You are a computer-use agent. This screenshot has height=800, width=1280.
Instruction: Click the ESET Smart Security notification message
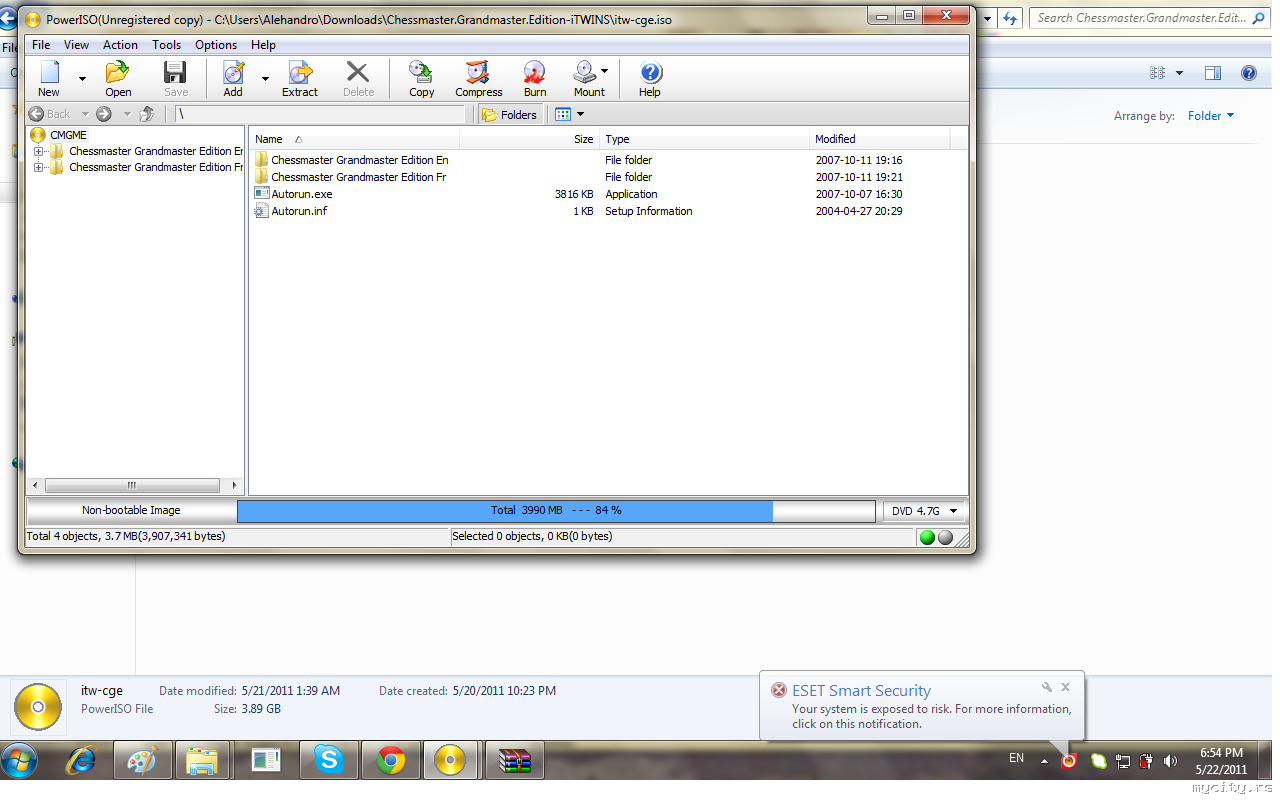[931, 716]
